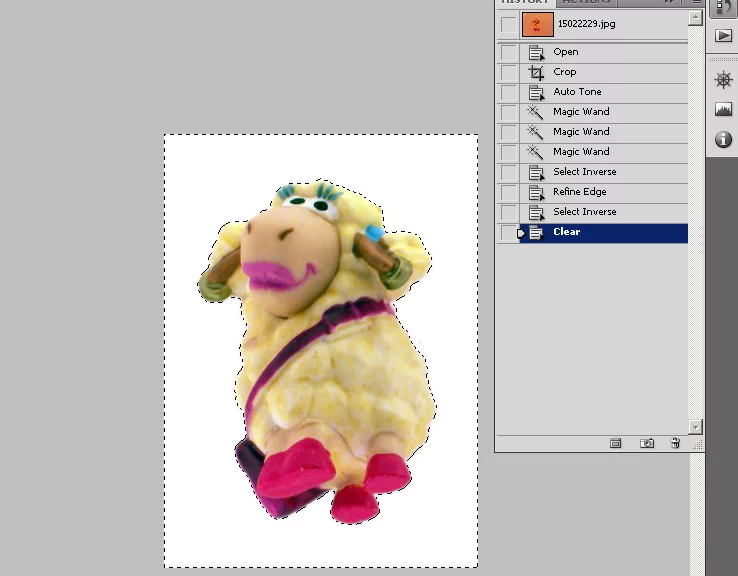
Task: Select the Select Inverse state below Refine Edge
Action: [x=604, y=212]
